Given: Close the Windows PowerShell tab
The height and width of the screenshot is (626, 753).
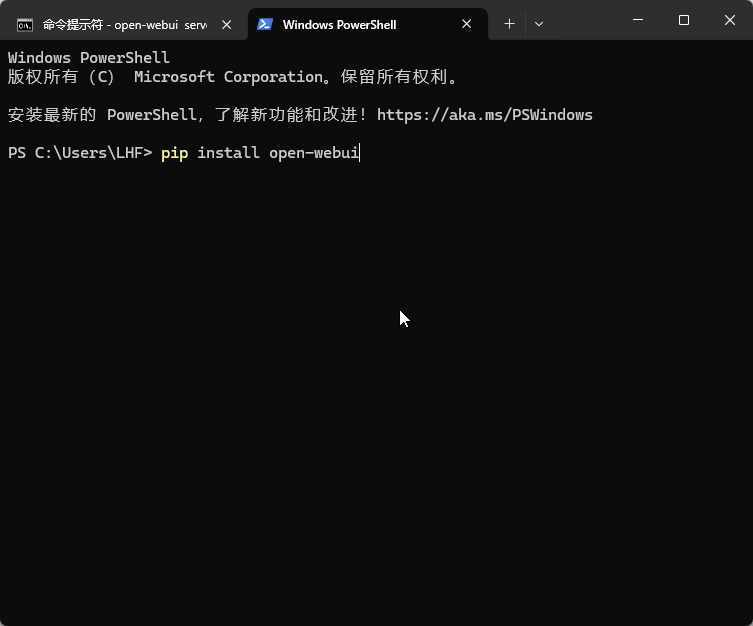Looking at the screenshot, I should 466,24.
